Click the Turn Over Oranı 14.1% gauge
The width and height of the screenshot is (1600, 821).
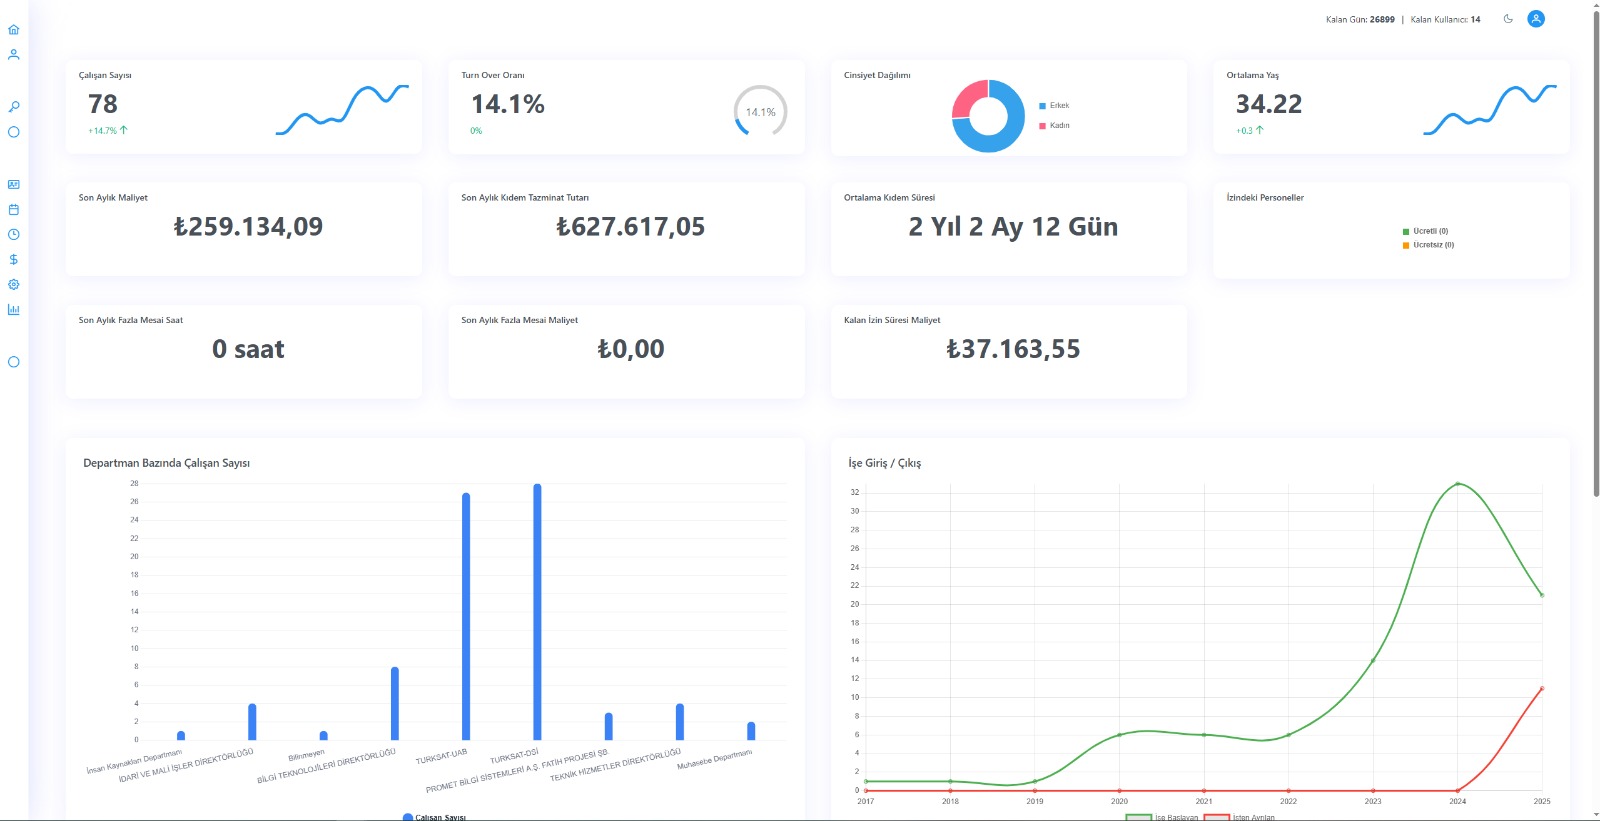pos(760,112)
